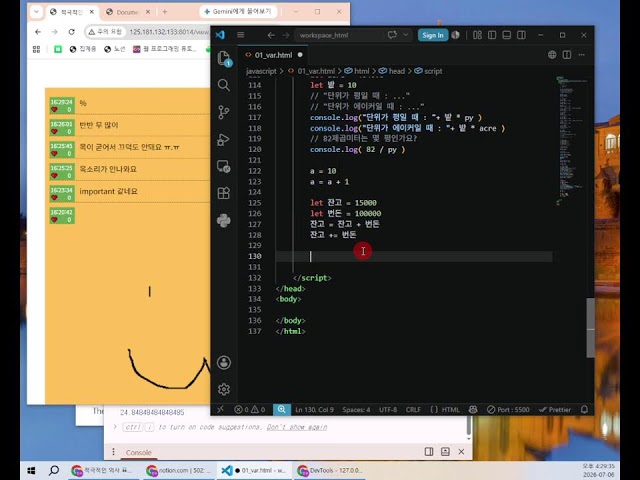This screenshot has width=640, height=480.
Task: Open Chrome tab search dropdown
Action: click(x=36, y=11)
